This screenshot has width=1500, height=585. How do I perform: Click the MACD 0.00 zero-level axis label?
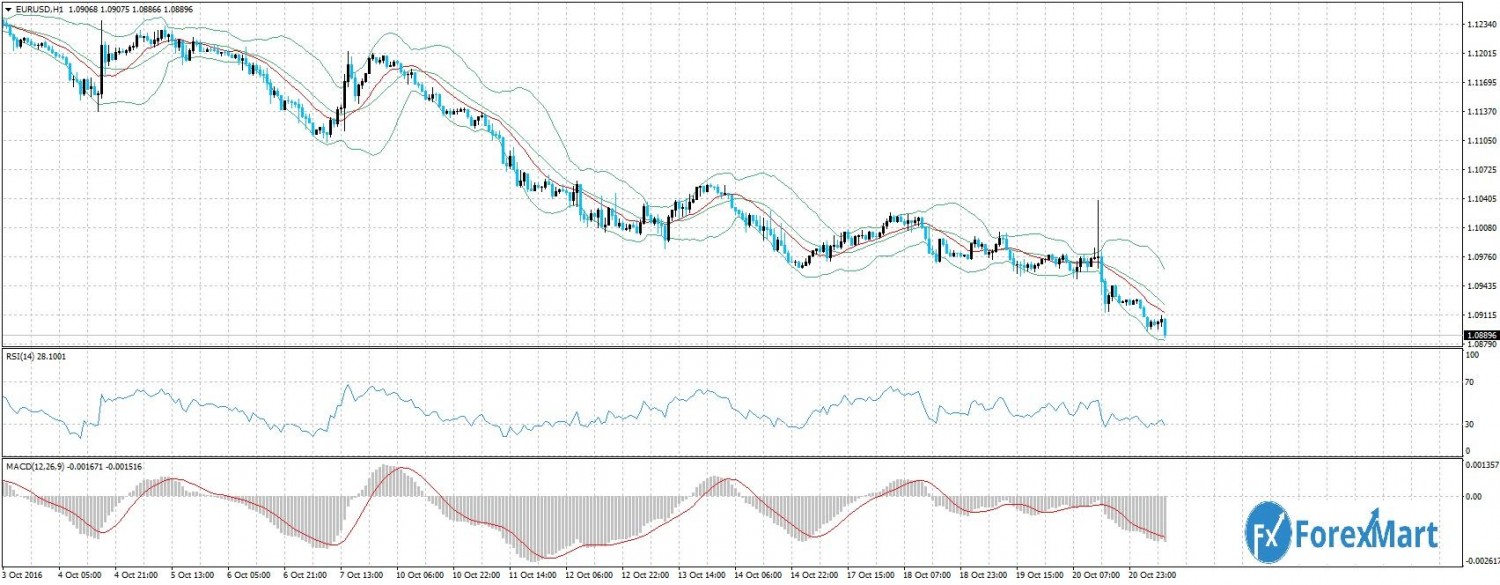[x=1473, y=496]
